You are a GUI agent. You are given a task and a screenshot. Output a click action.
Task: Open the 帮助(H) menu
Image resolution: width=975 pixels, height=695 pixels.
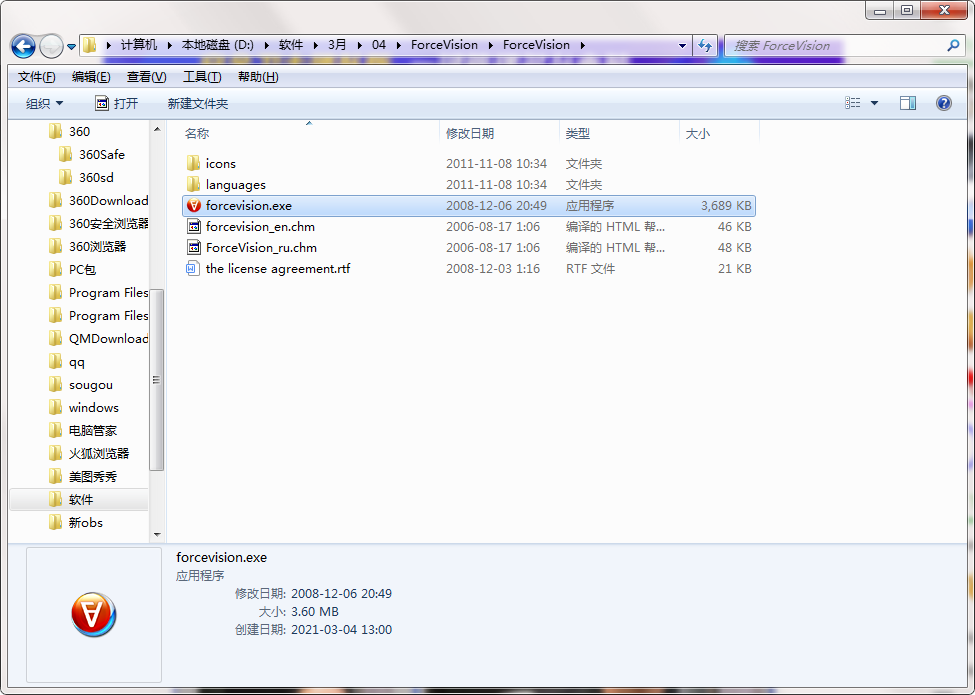tap(257, 77)
